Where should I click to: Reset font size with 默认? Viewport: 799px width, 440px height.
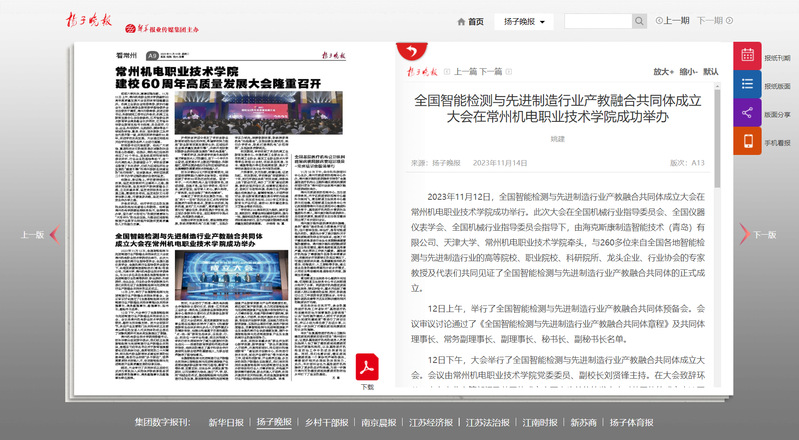pyautogui.click(x=711, y=72)
